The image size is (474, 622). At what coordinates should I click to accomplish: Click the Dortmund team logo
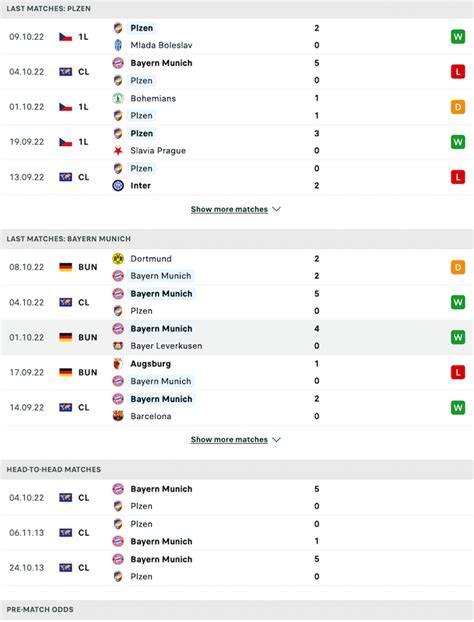tap(118, 259)
